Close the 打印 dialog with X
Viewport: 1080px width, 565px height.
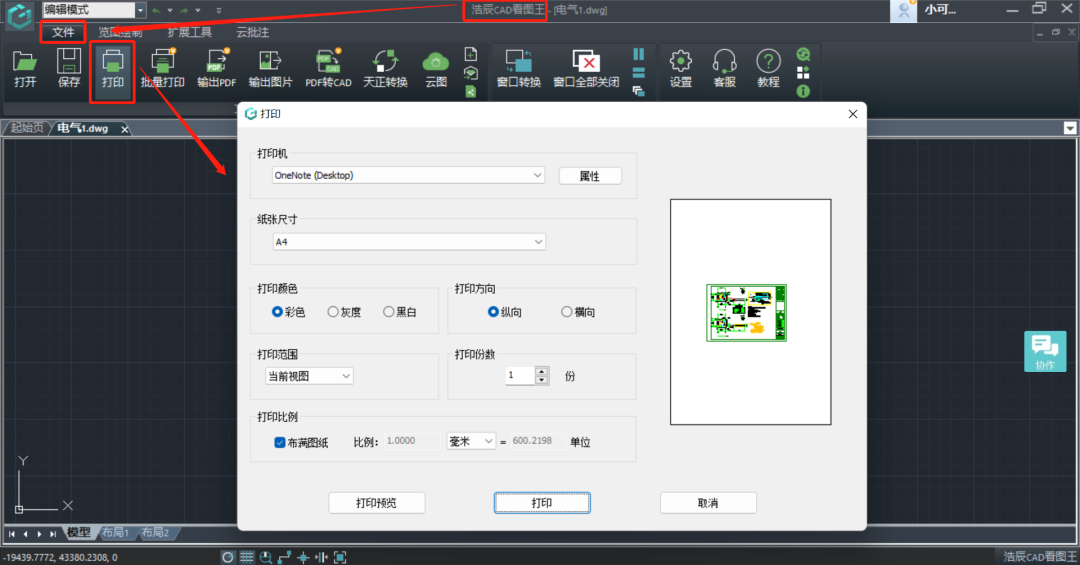tap(853, 114)
